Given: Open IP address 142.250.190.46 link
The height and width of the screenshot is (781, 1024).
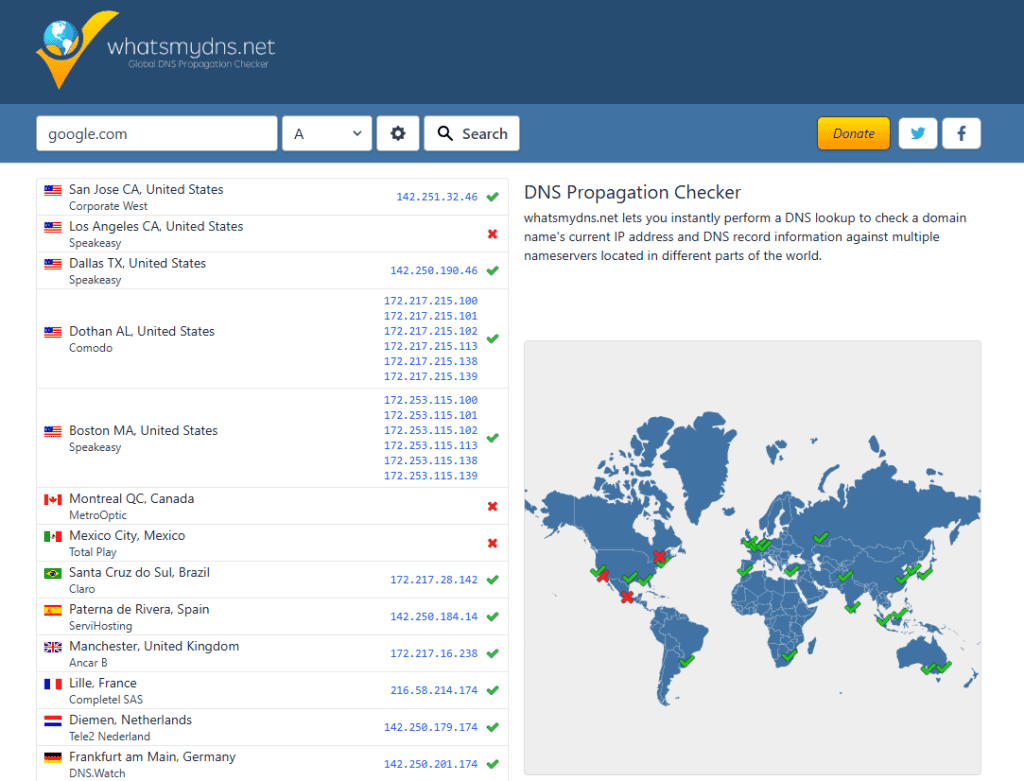Looking at the screenshot, I should coord(434,270).
